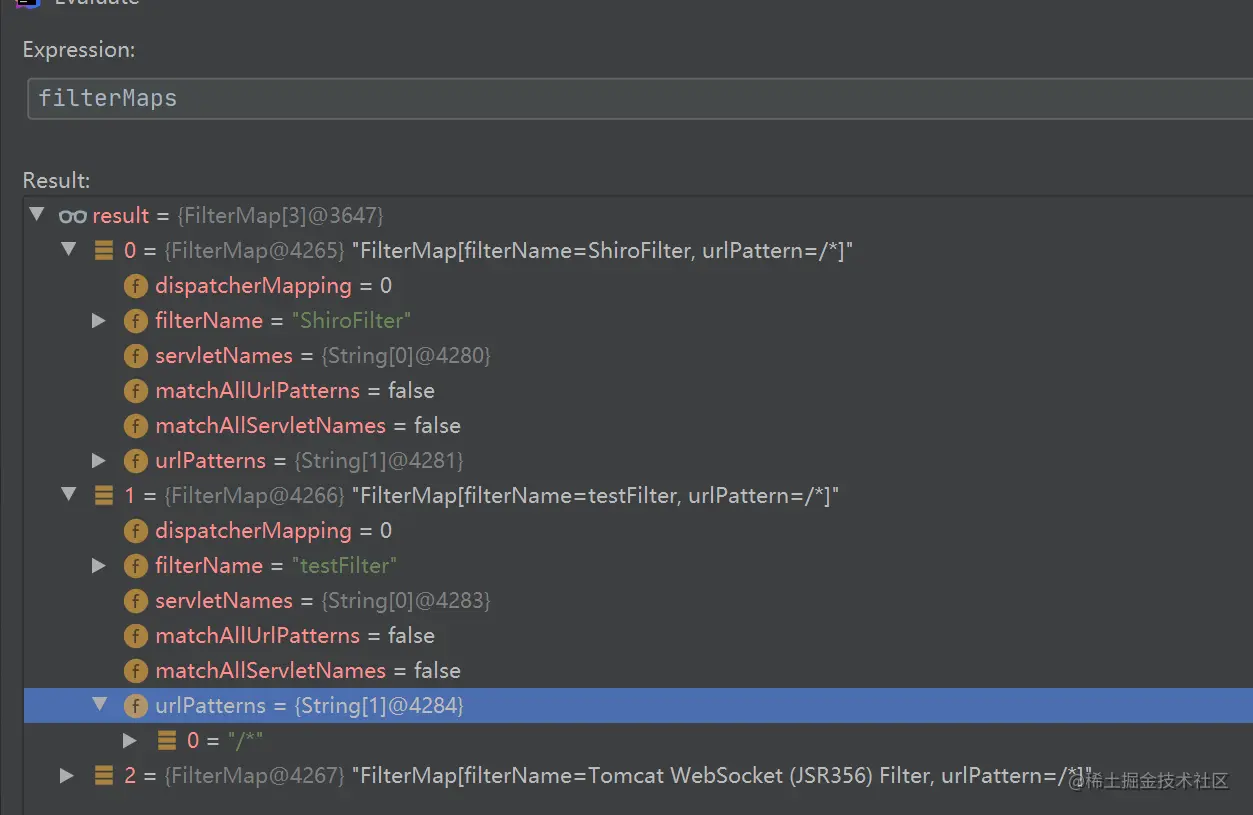
Task: Select dispatcherMapping = 0 under ShiroFilter
Action: 638,286
